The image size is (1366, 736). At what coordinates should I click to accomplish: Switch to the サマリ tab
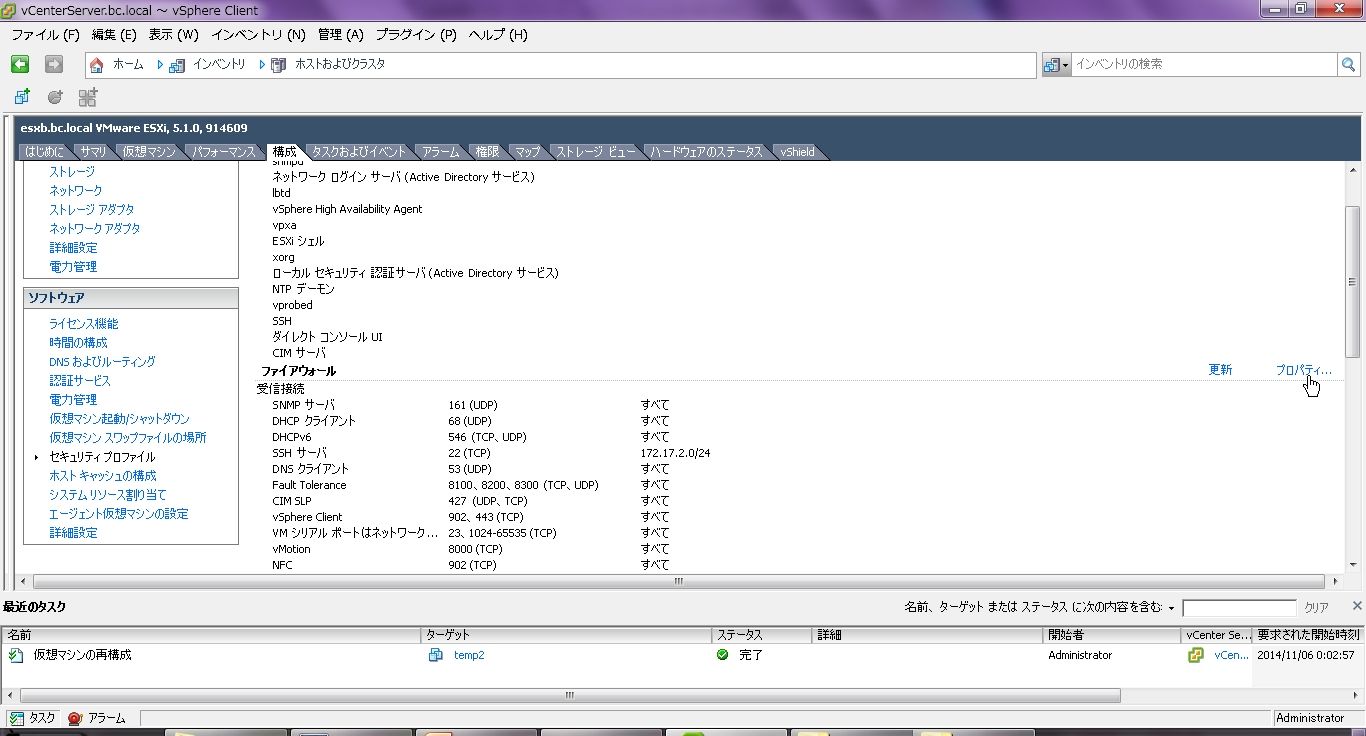[x=93, y=152]
